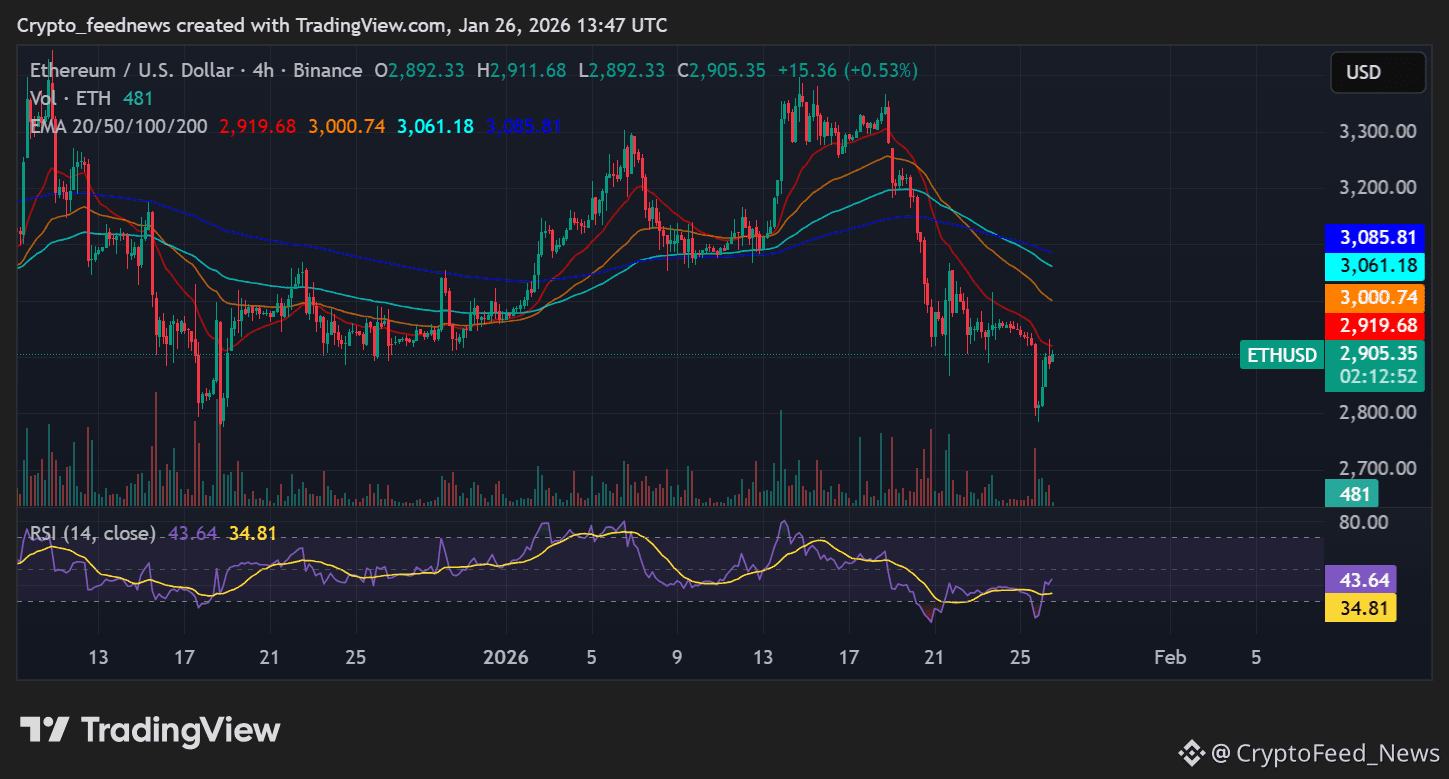Click the "RSI (14, close)" indicator label
Image resolution: width=1449 pixels, height=779 pixels.
click(92, 533)
